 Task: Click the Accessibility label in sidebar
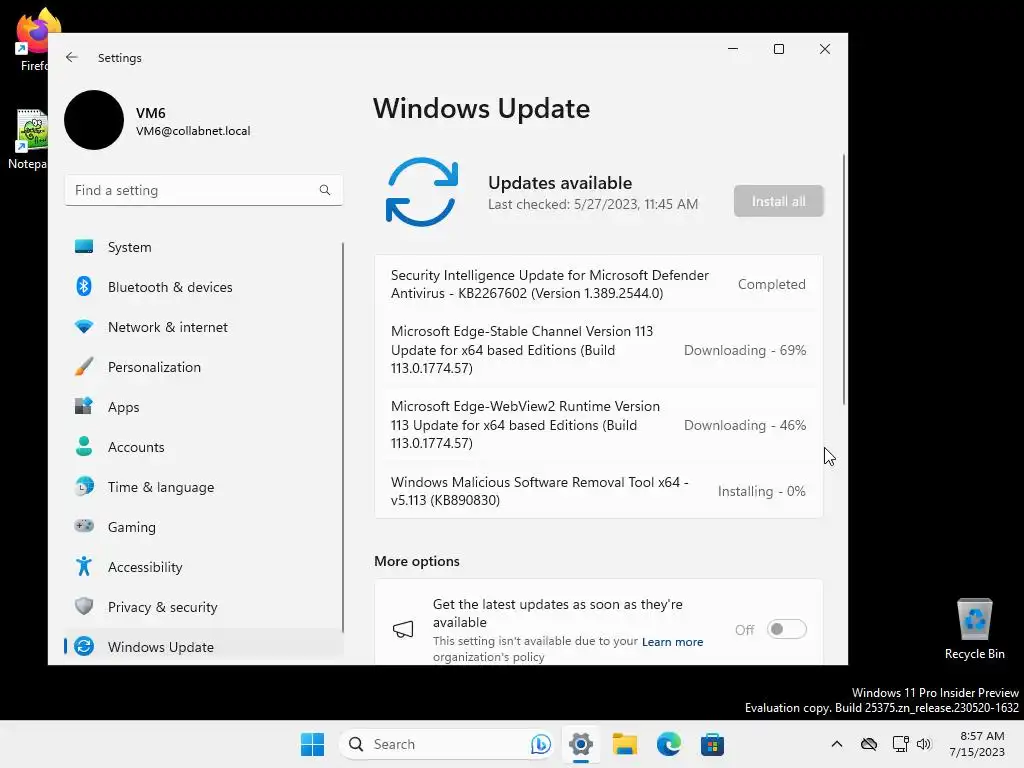[x=145, y=567]
